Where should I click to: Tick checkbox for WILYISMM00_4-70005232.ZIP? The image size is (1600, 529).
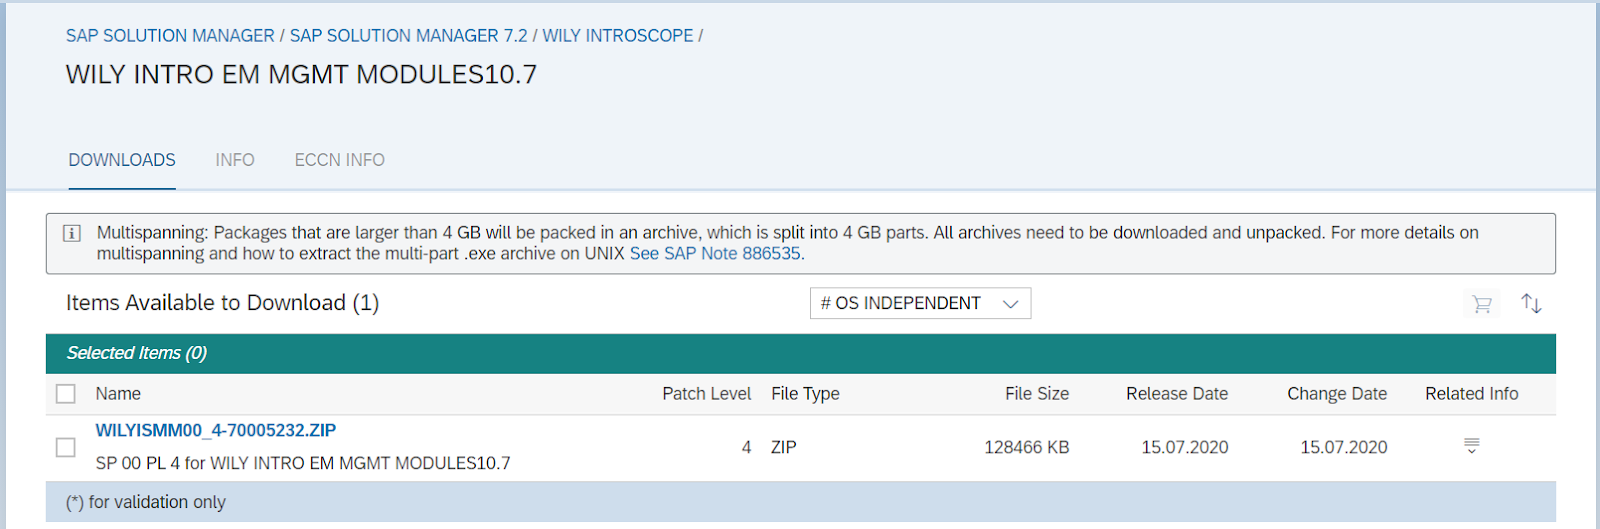(x=66, y=447)
